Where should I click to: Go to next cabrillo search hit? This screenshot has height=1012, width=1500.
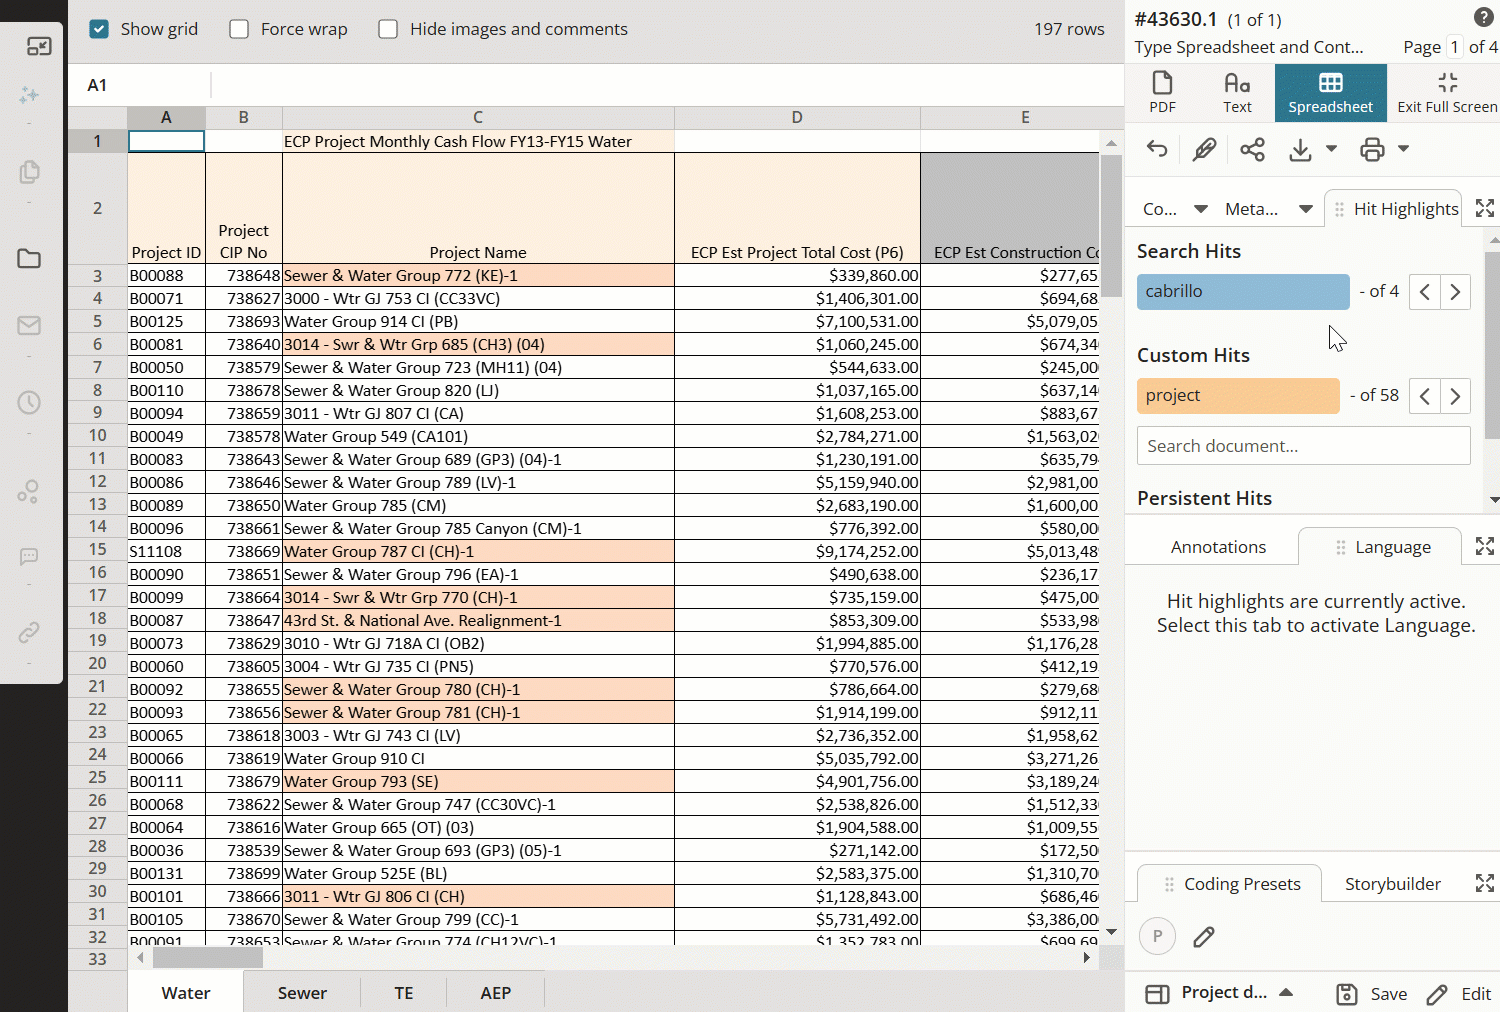[1455, 292]
